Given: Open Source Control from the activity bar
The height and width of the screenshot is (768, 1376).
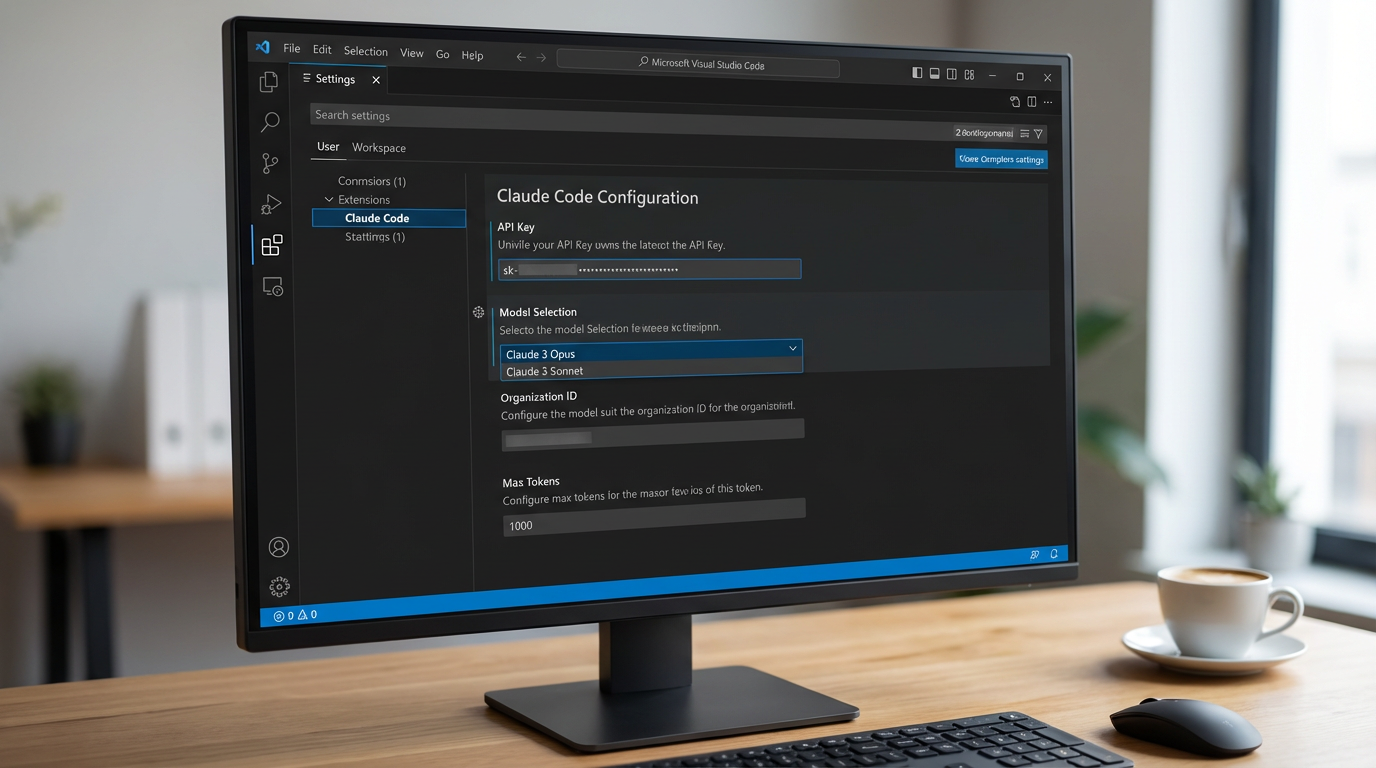Looking at the screenshot, I should (x=268, y=162).
